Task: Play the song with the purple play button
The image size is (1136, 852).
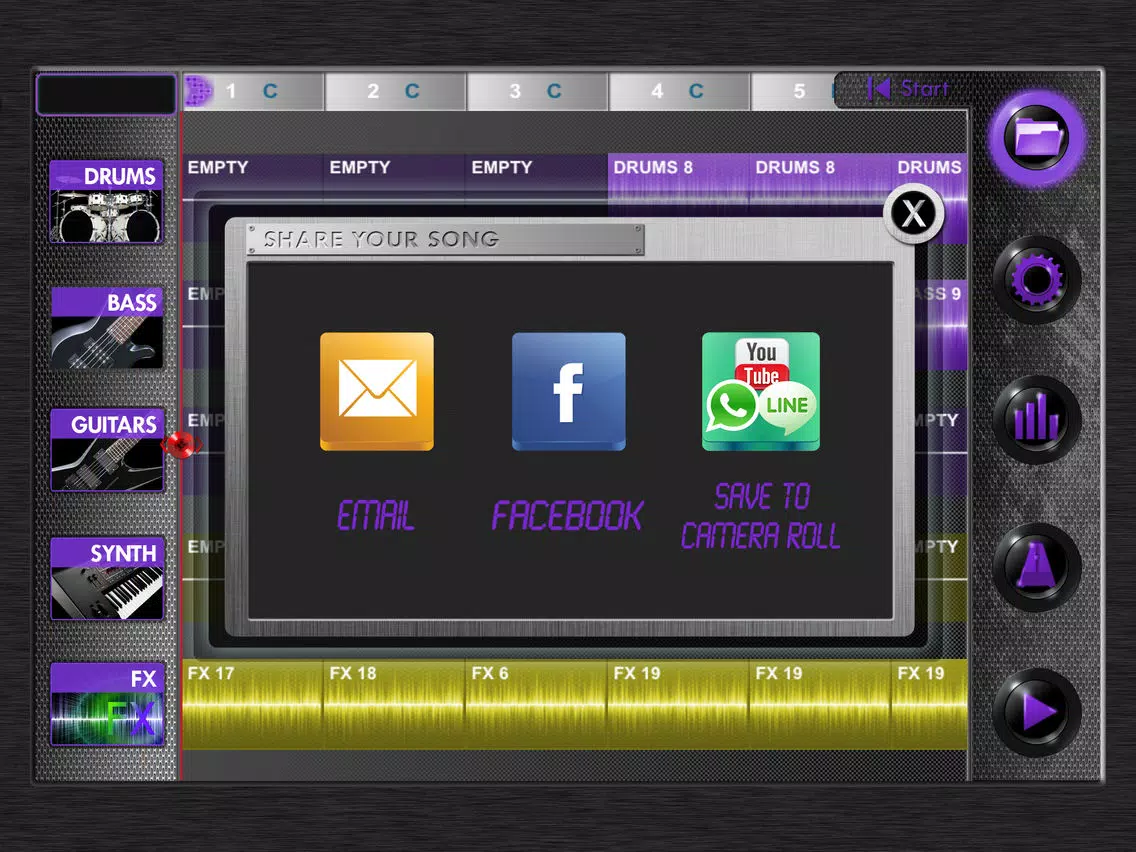Action: pos(1037,712)
